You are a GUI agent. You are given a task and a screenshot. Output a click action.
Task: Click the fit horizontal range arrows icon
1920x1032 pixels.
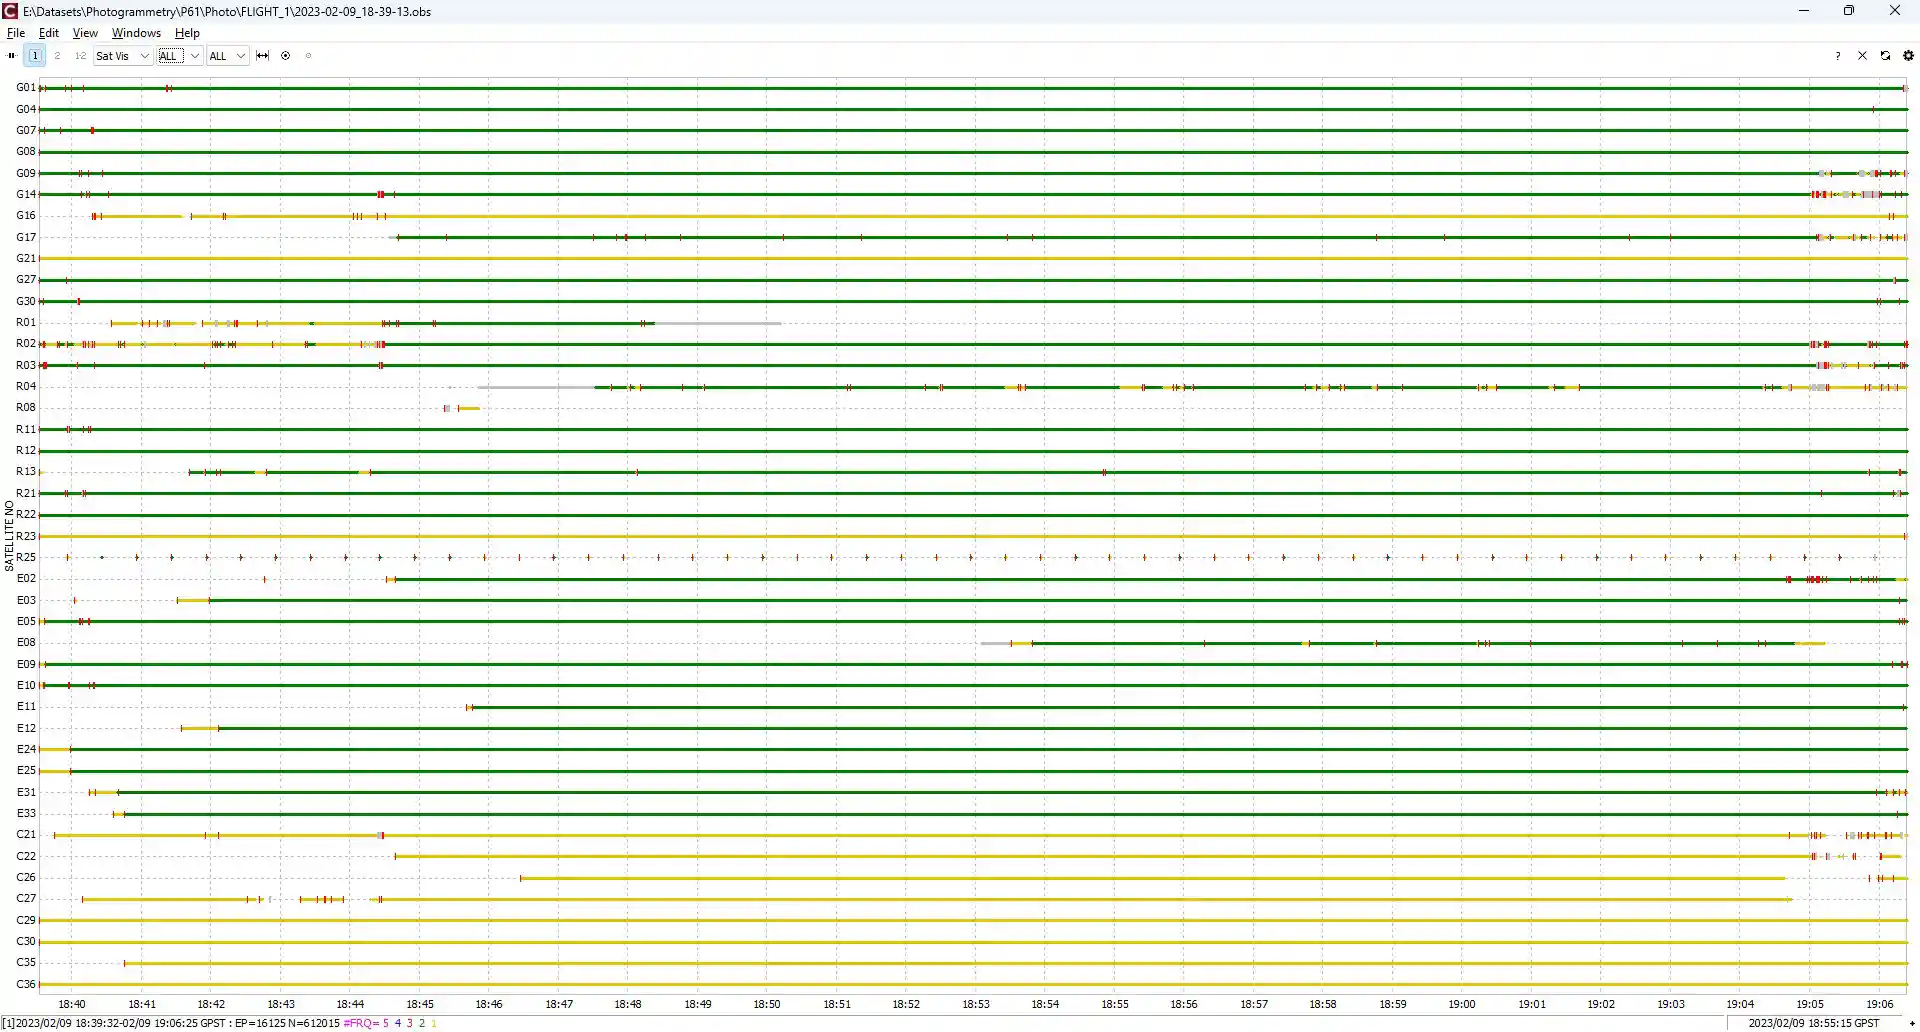coord(263,56)
